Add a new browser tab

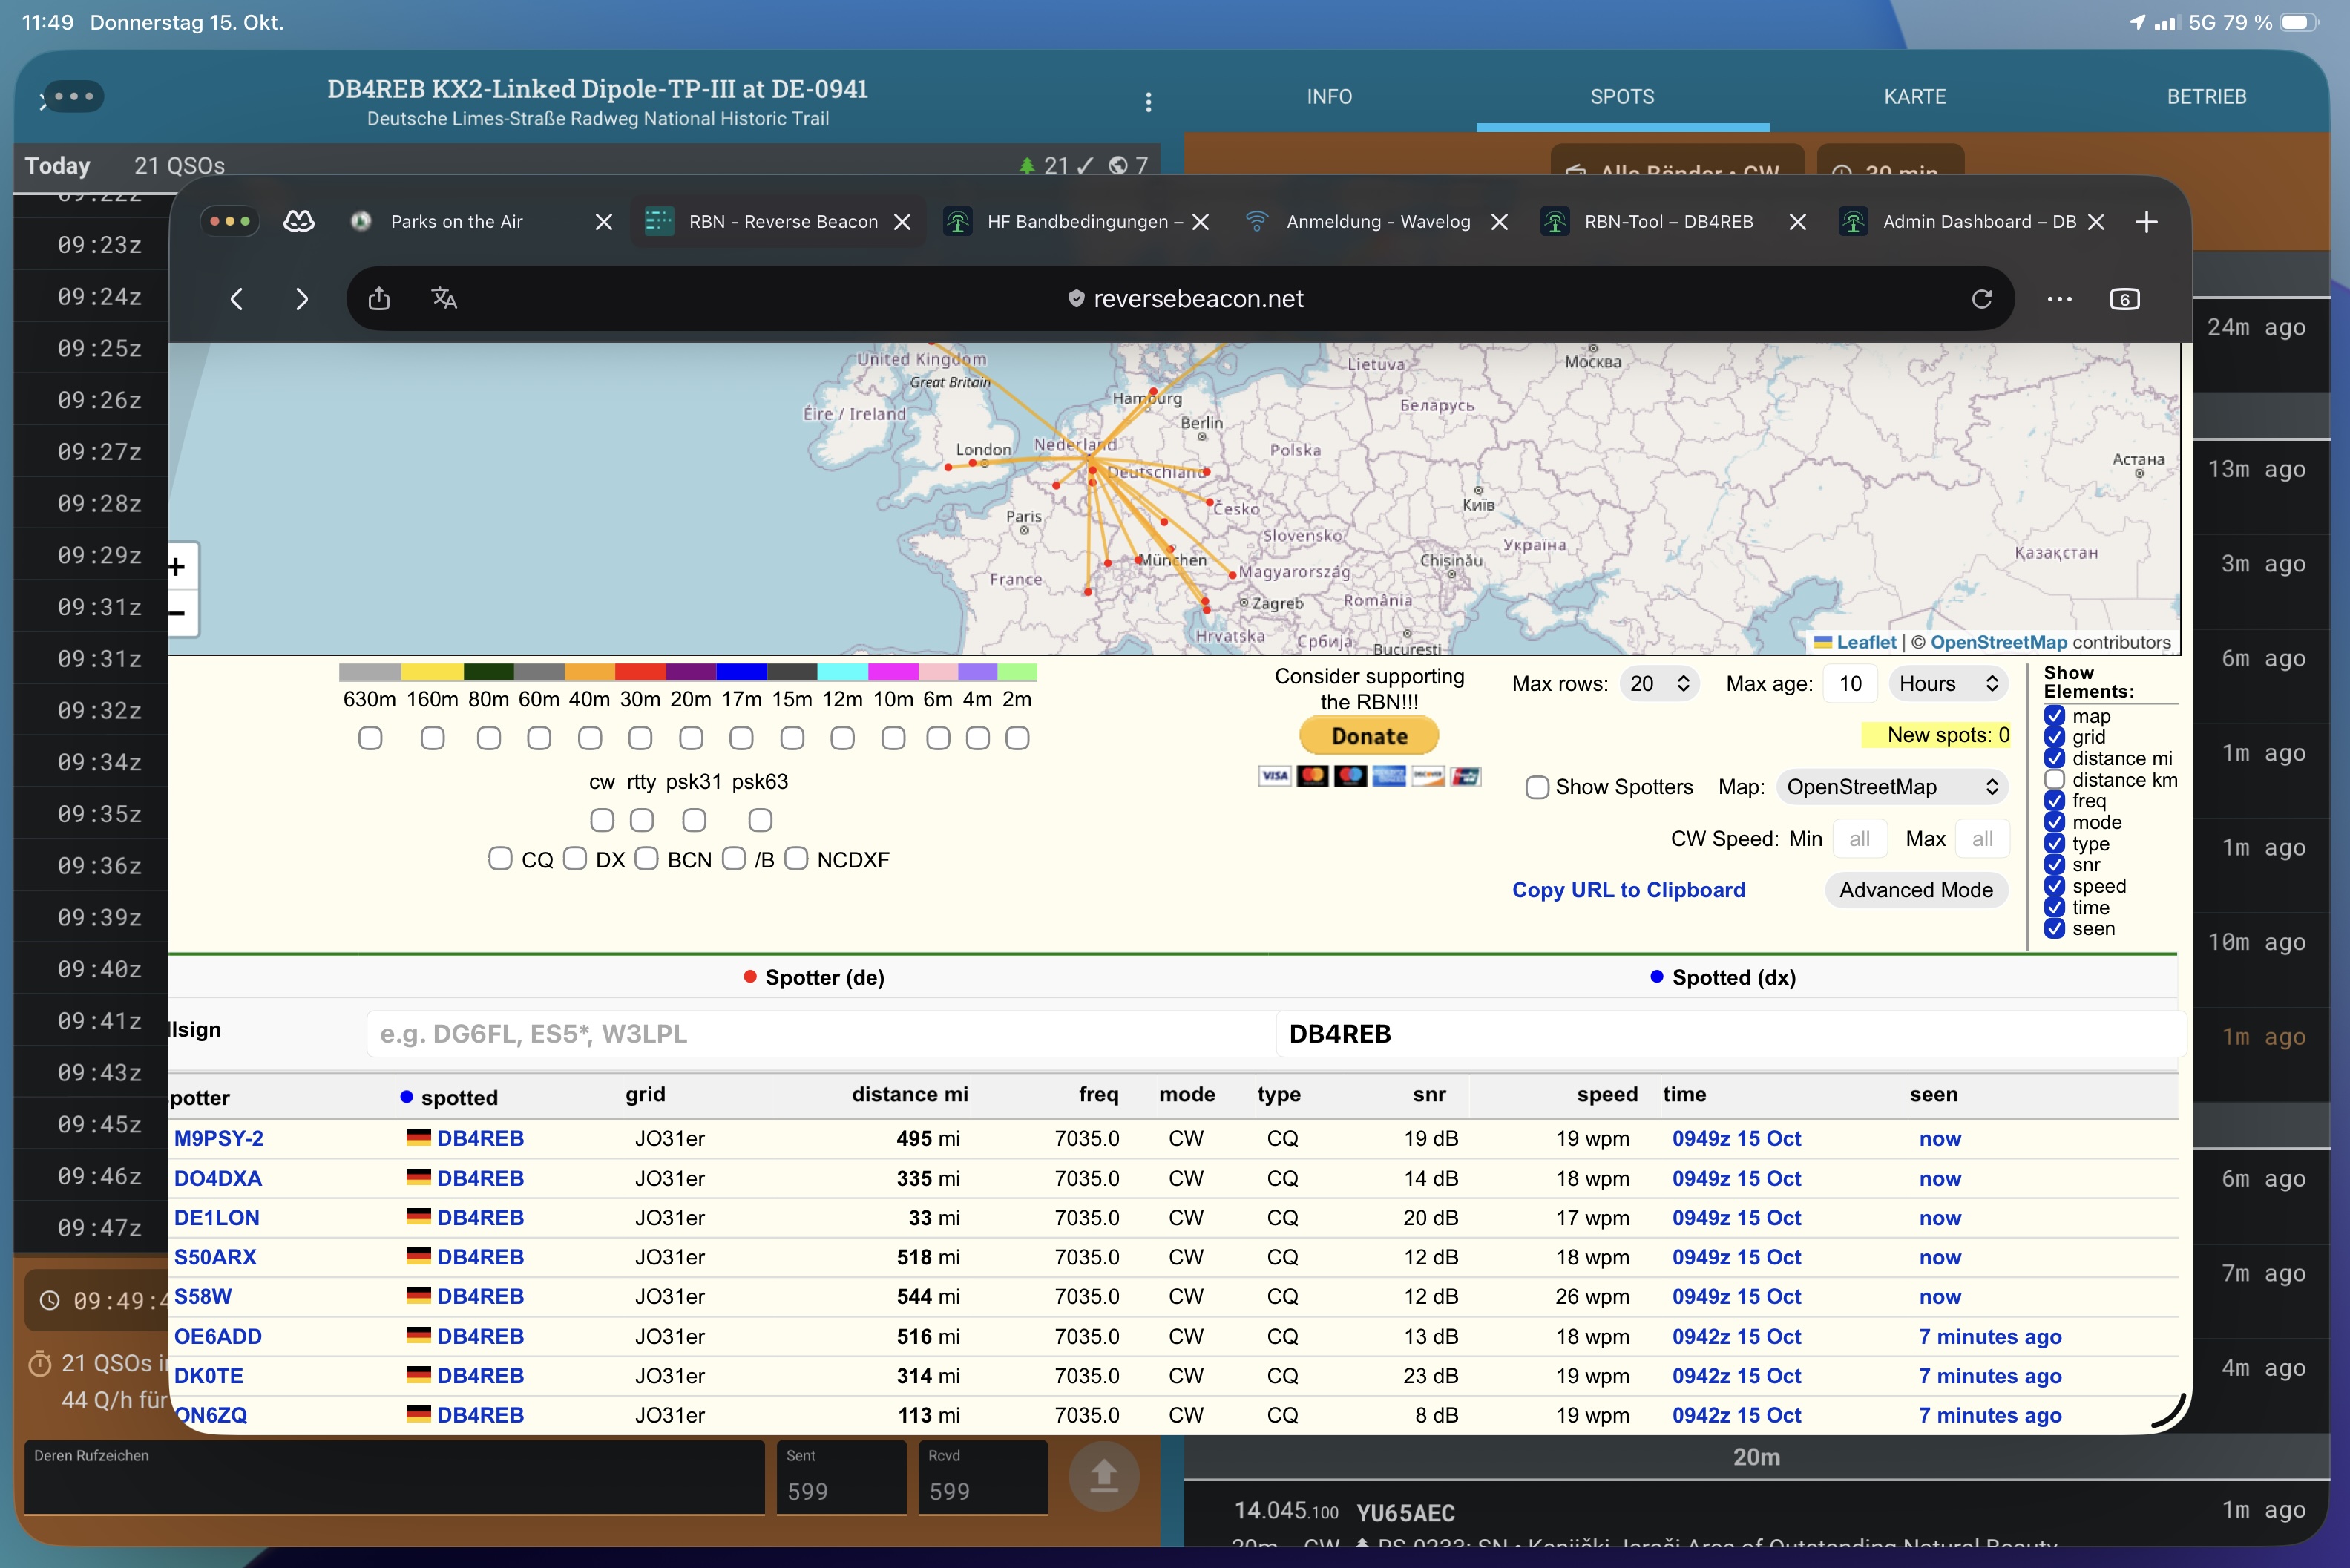coord(2146,222)
